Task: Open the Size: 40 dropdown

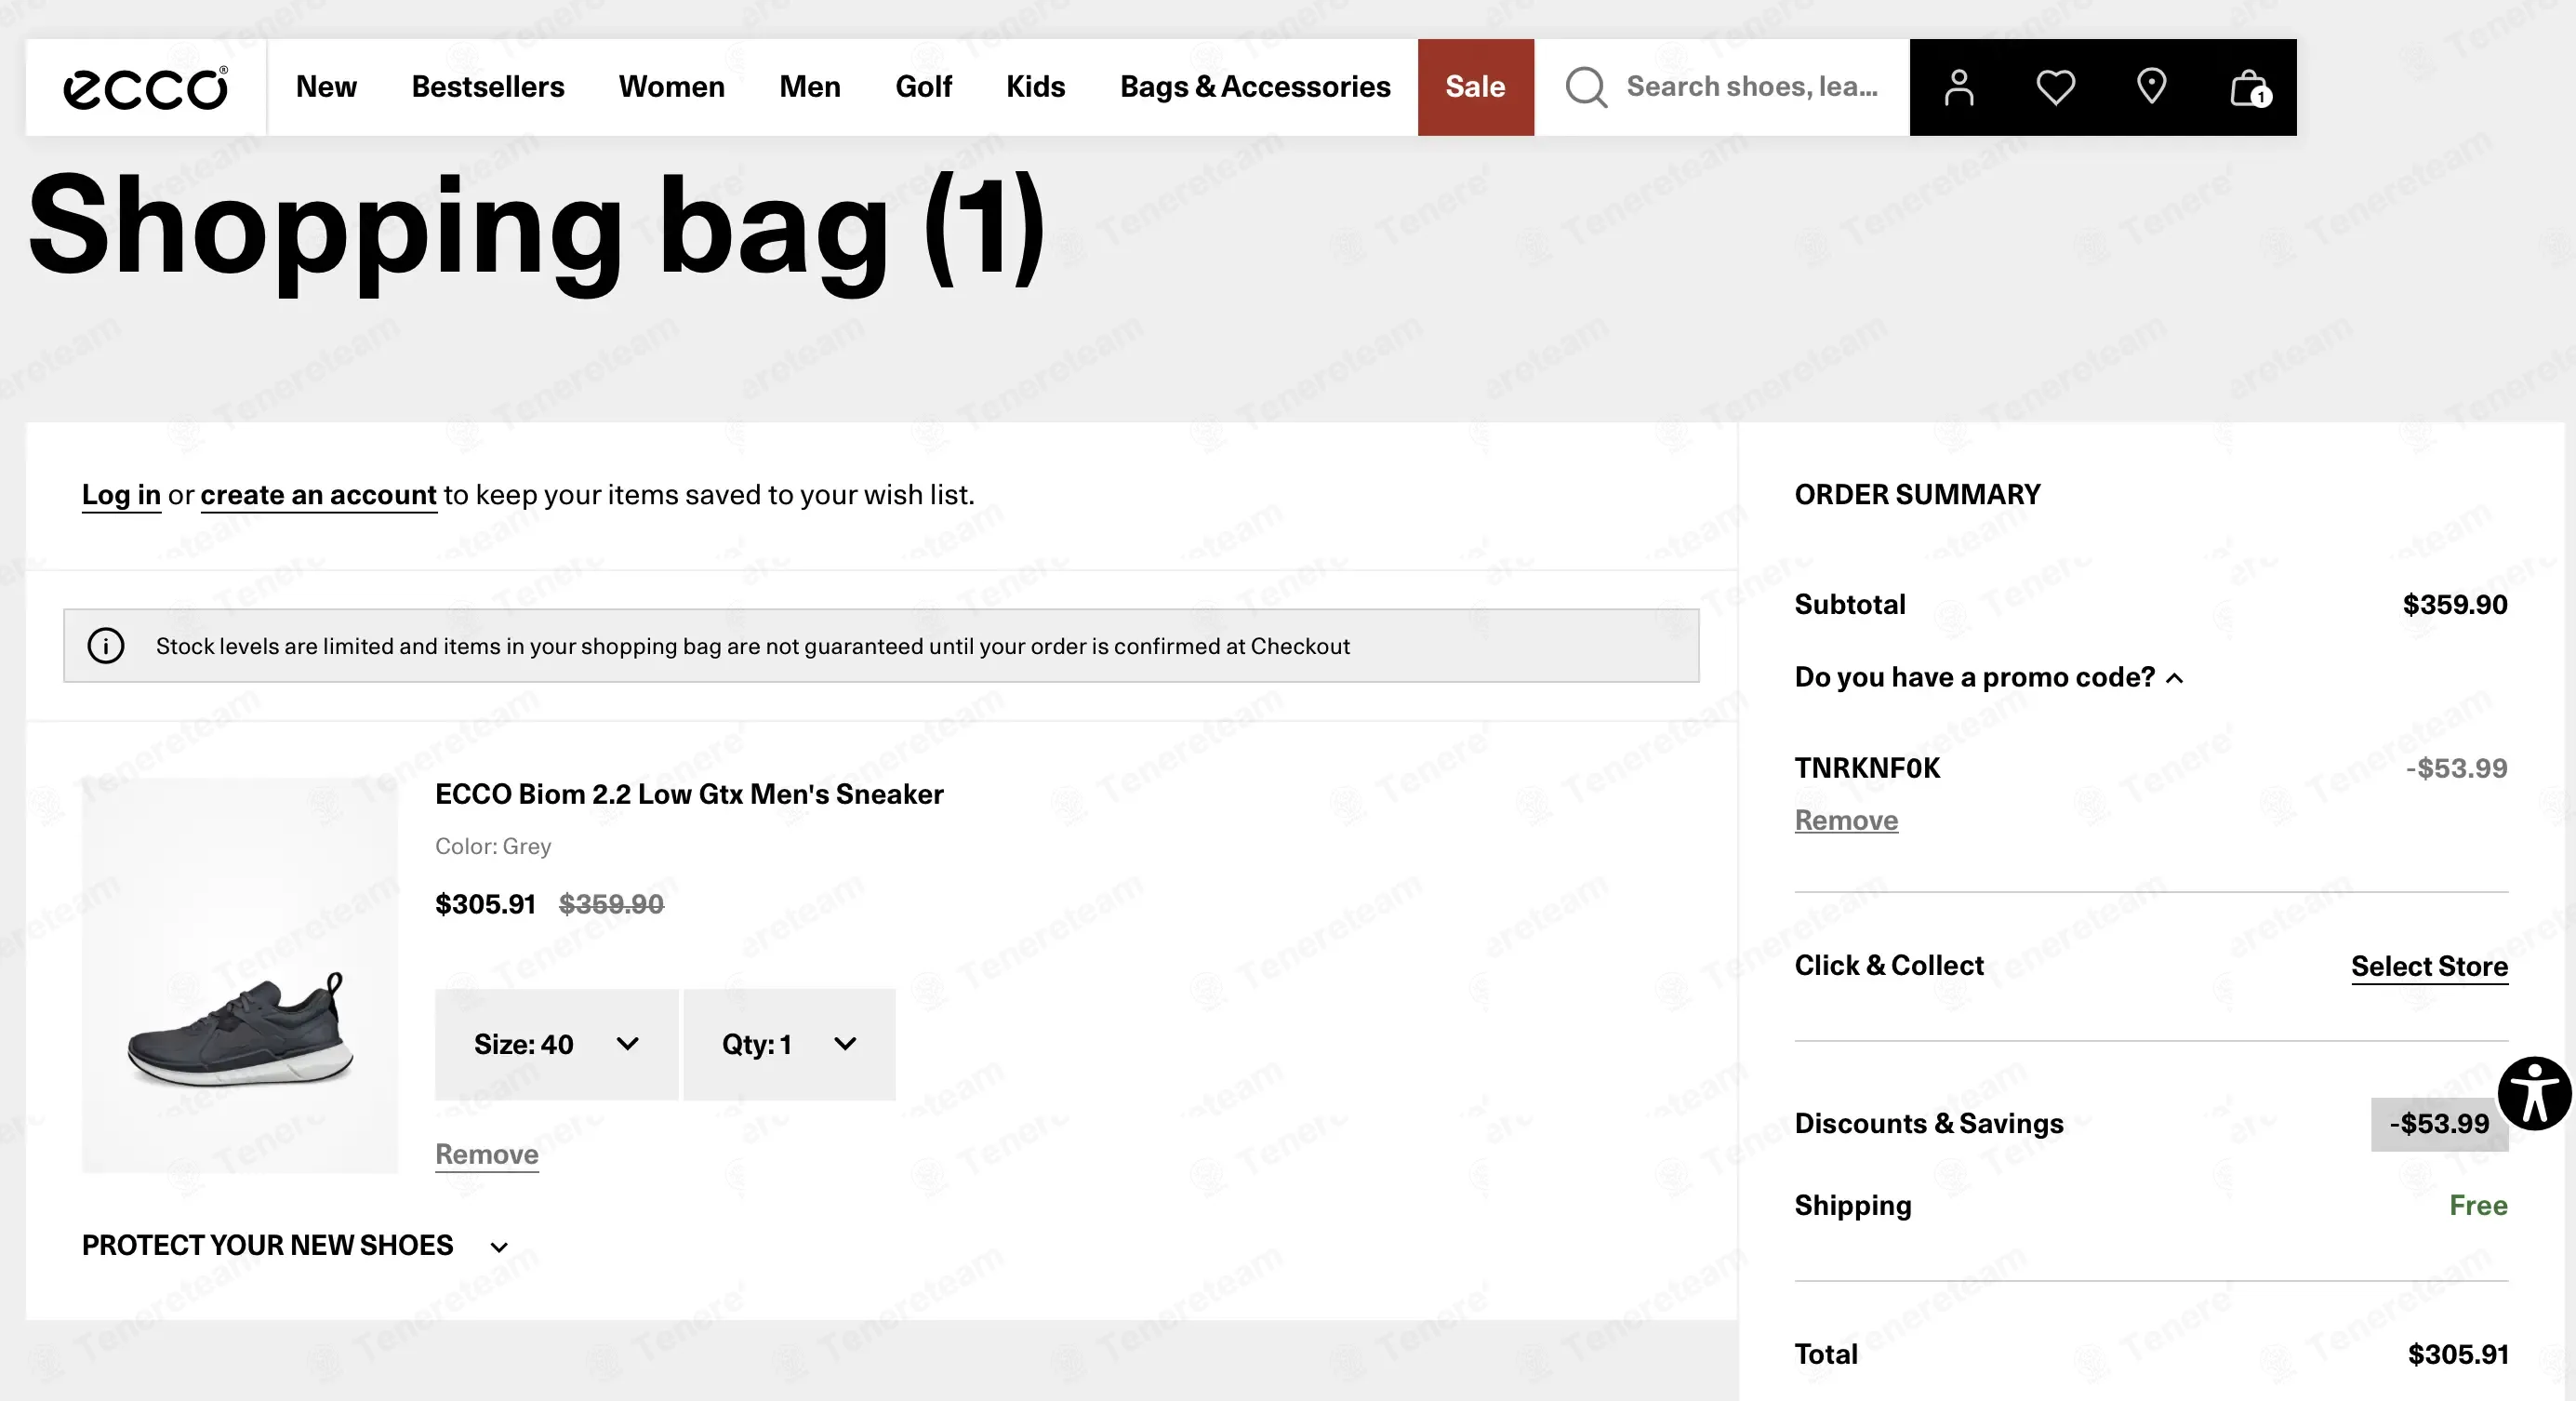Action: pyautogui.click(x=556, y=1044)
